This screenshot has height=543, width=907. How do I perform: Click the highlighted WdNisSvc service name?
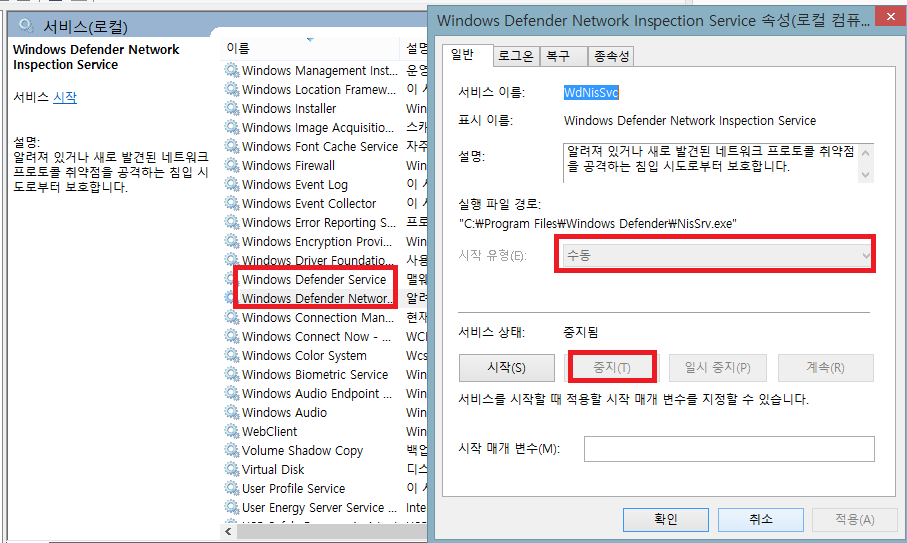pos(591,93)
